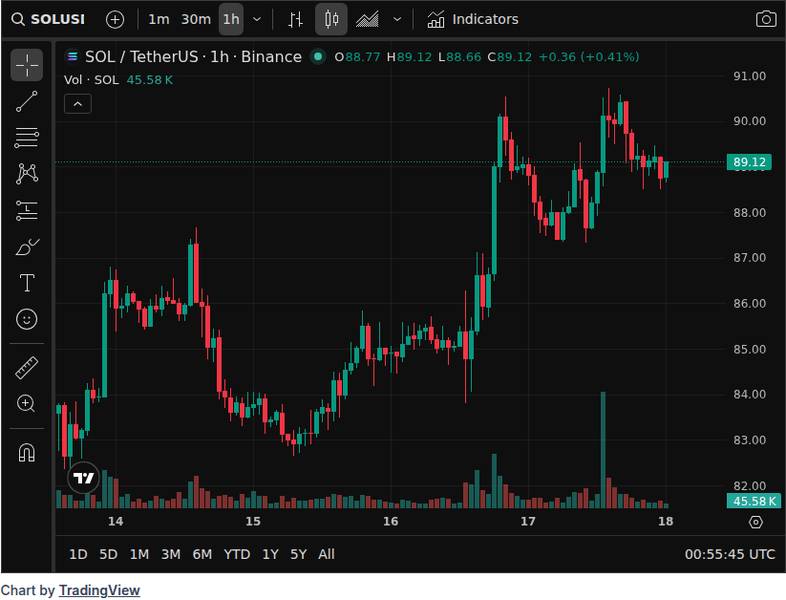Click the compare or add symbol plus icon
This screenshot has height=600, width=786.
pyautogui.click(x=115, y=20)
